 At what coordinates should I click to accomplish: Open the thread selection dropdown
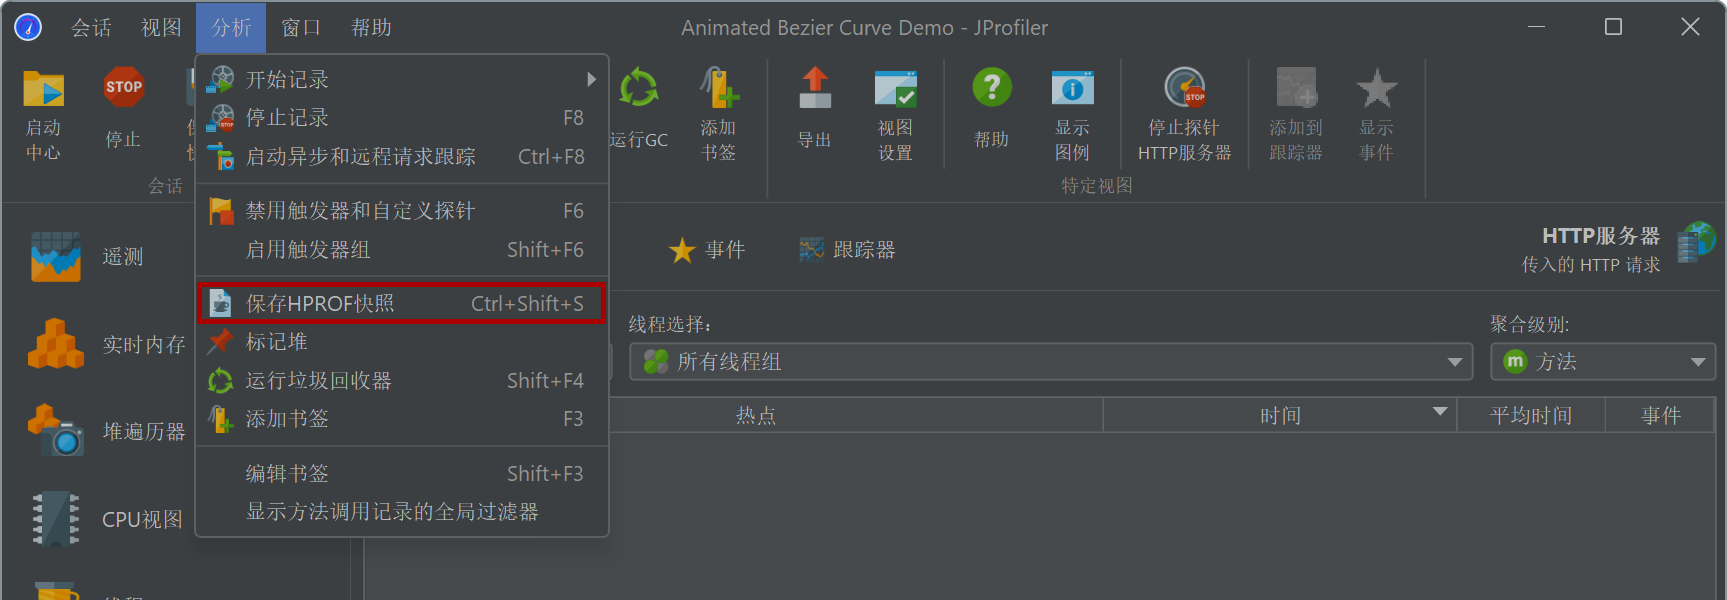1051,362
